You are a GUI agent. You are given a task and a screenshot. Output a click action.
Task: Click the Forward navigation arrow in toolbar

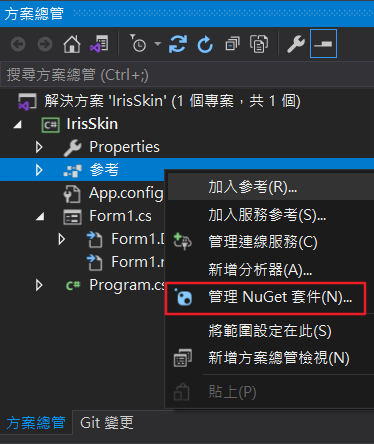(x=45, y=44)
